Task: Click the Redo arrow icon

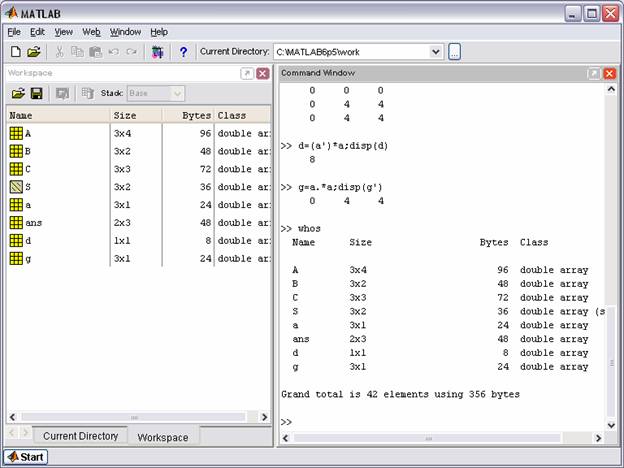Action: tap(131, 52)
